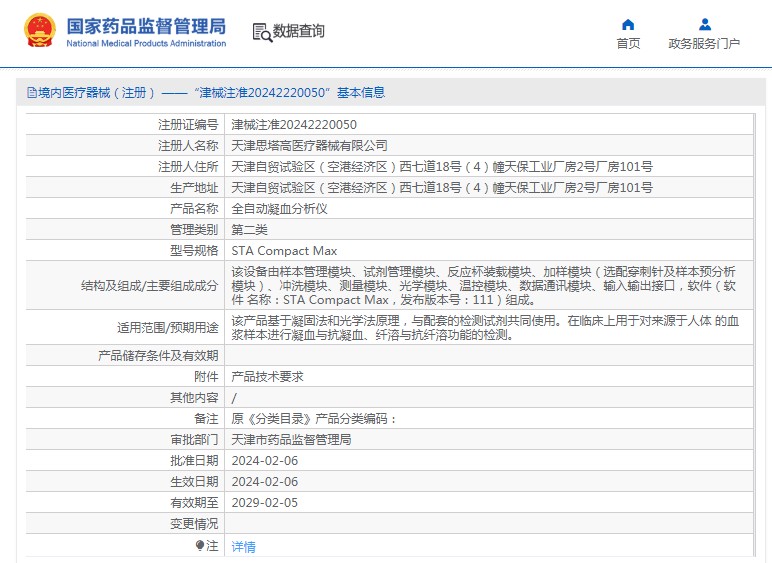Go to 首页 home link

628,44
